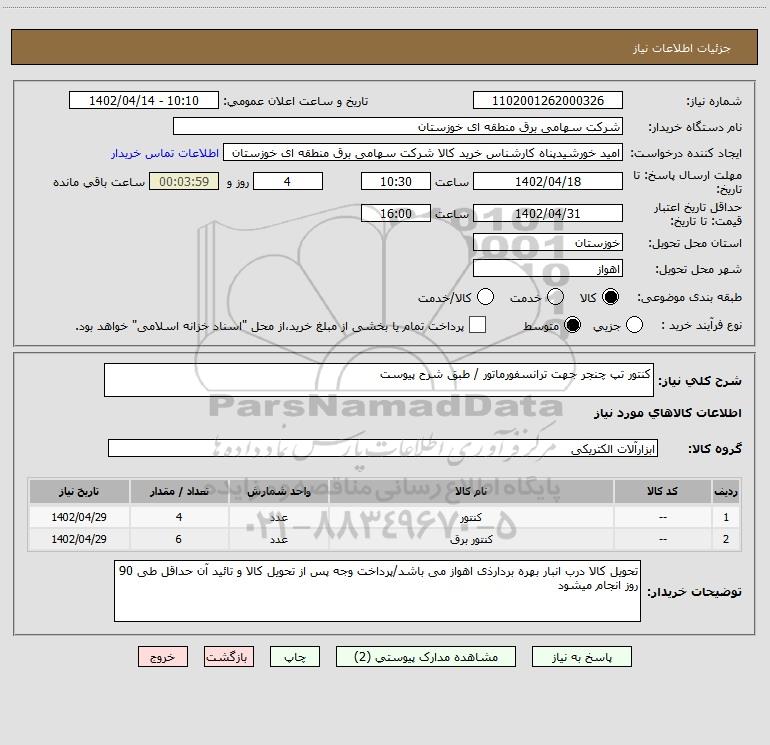Click the buyer name field شرکت سهامی برق منطقه ای خوزستان
Image resolution: width=770 pixels, height=745 pixels.
(398, 127)
